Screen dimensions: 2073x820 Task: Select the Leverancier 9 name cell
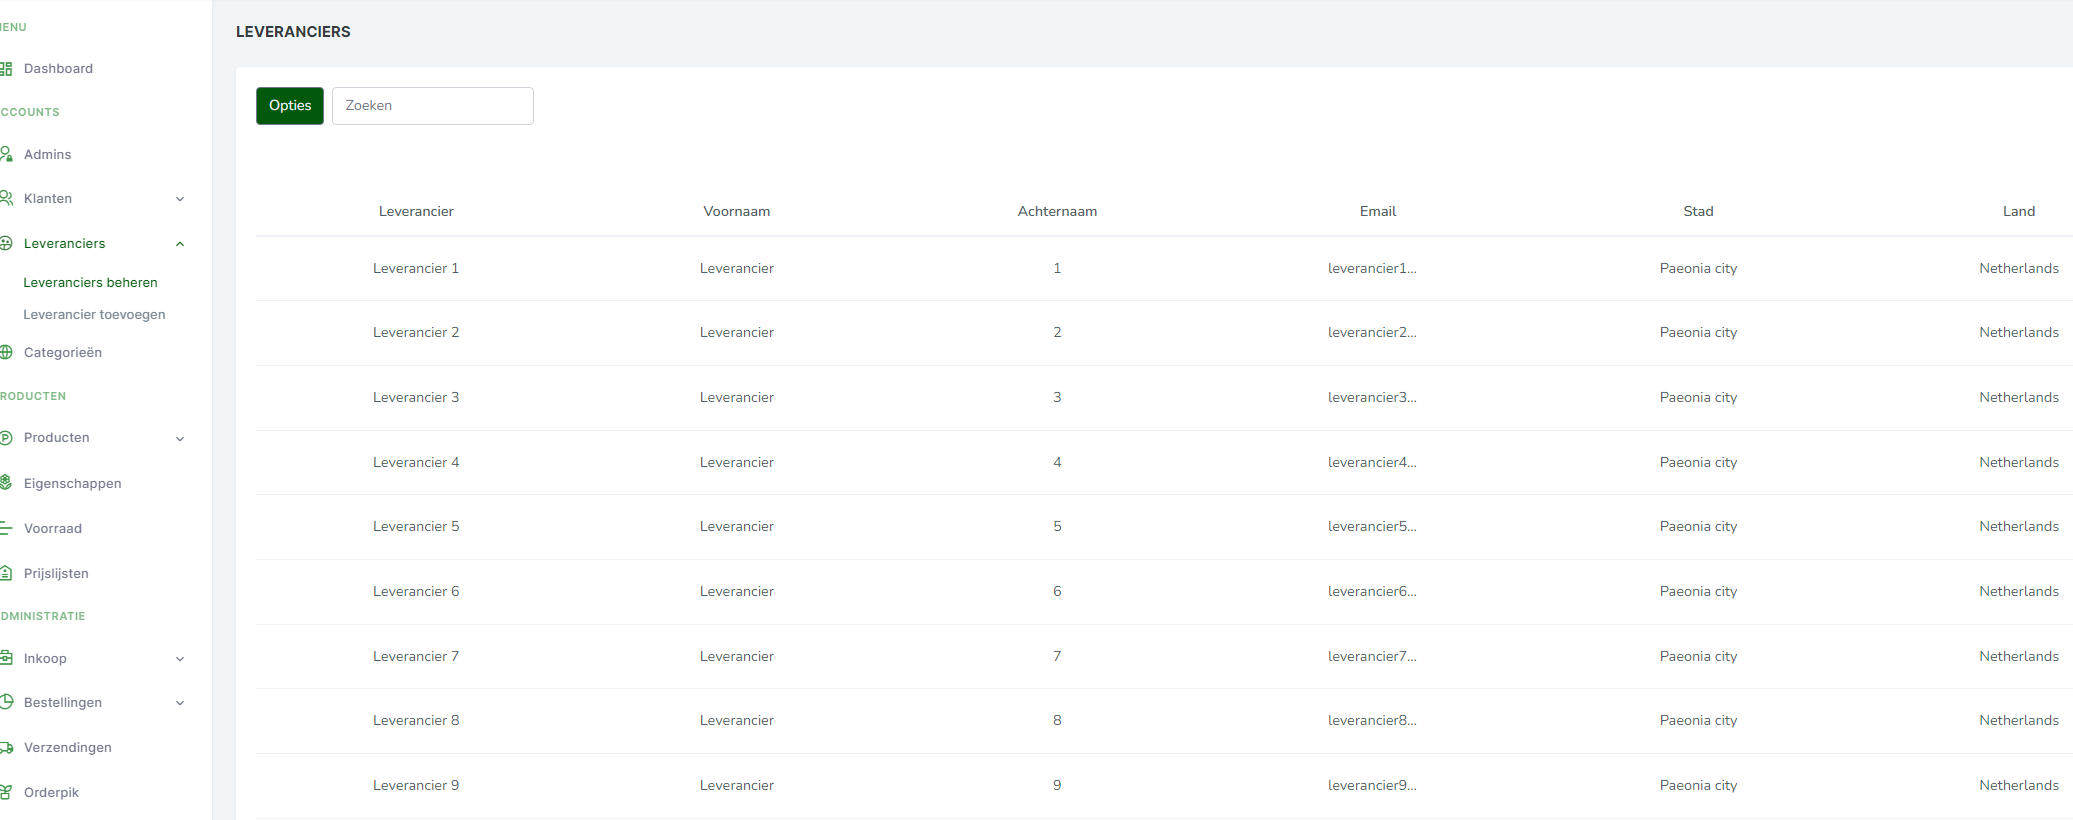click(416, 786)
